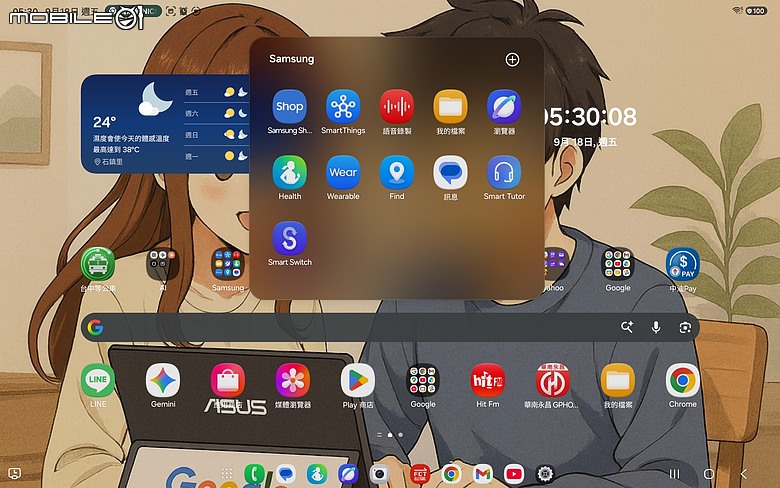
Task: Select the Samsung folder title
Action: (292, 59)
